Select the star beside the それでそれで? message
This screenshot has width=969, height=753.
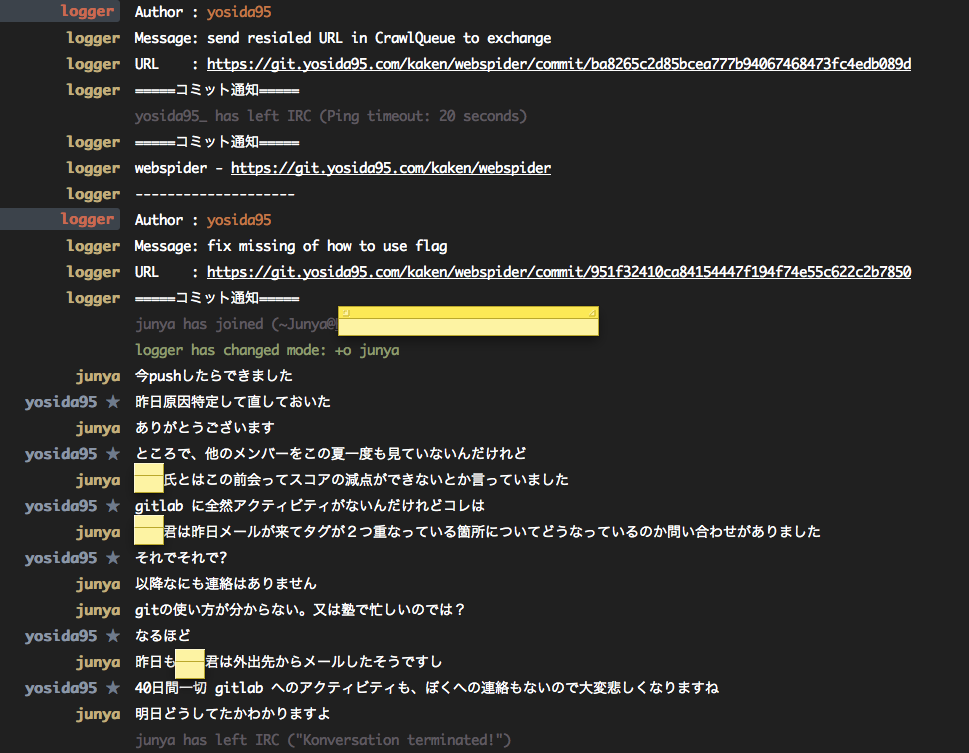pos(113,558)
